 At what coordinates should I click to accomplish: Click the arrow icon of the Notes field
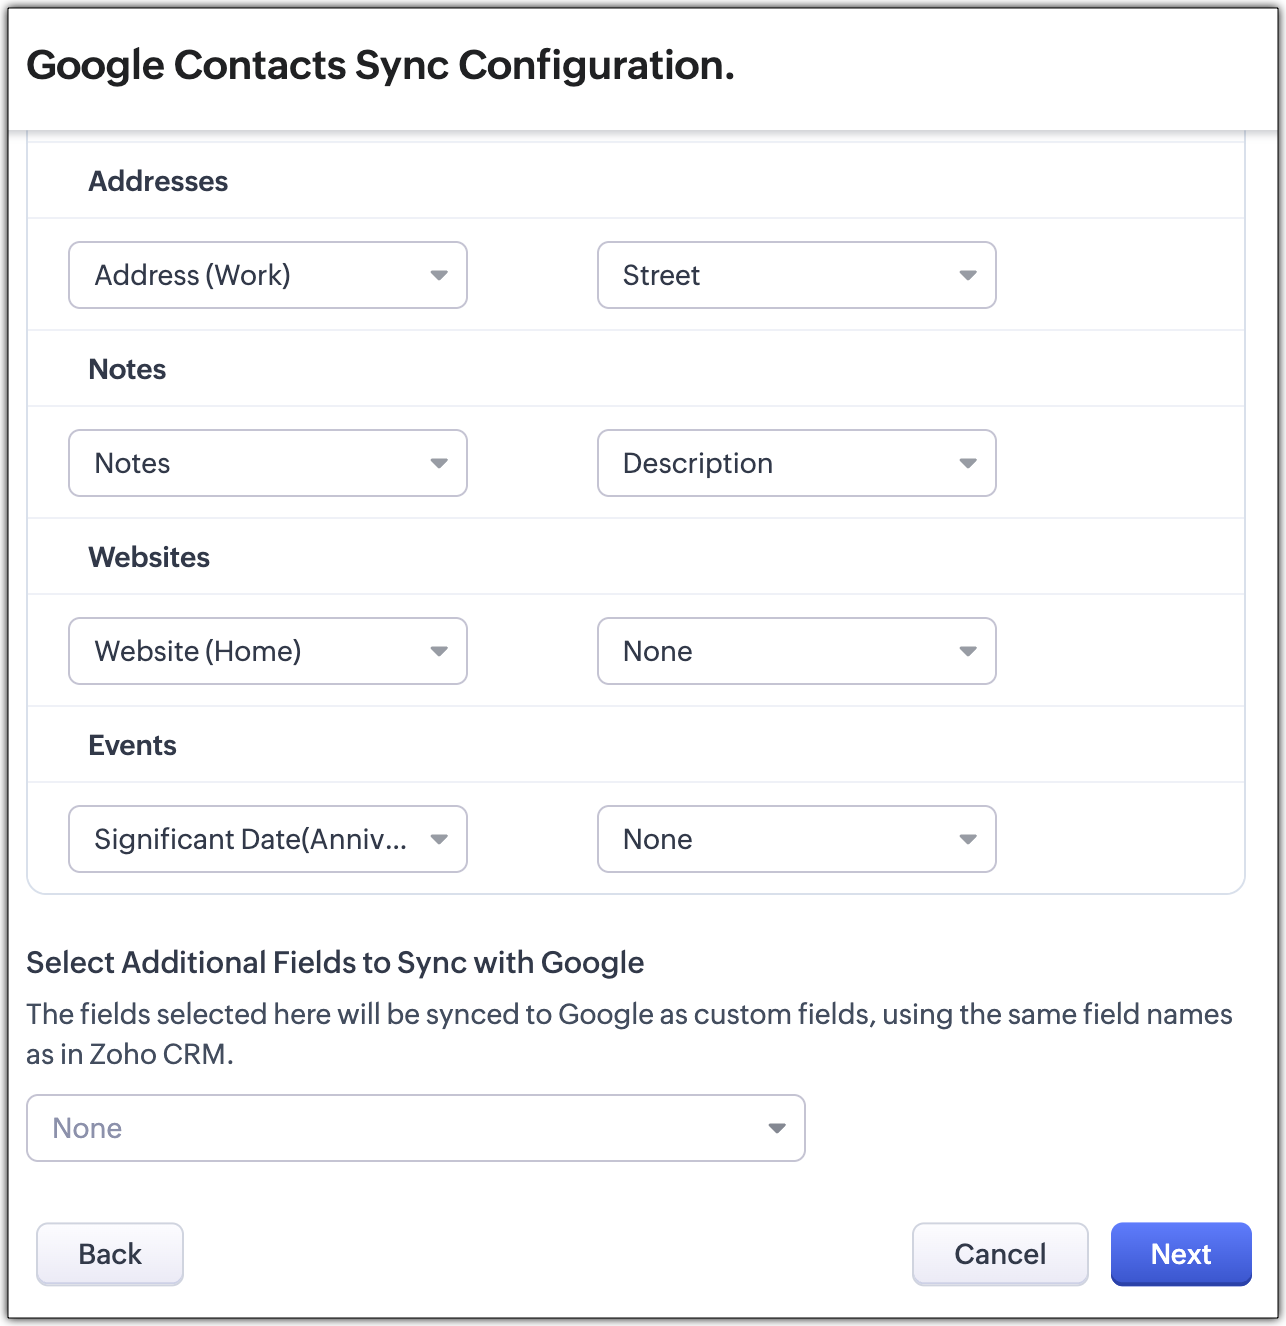439,464
